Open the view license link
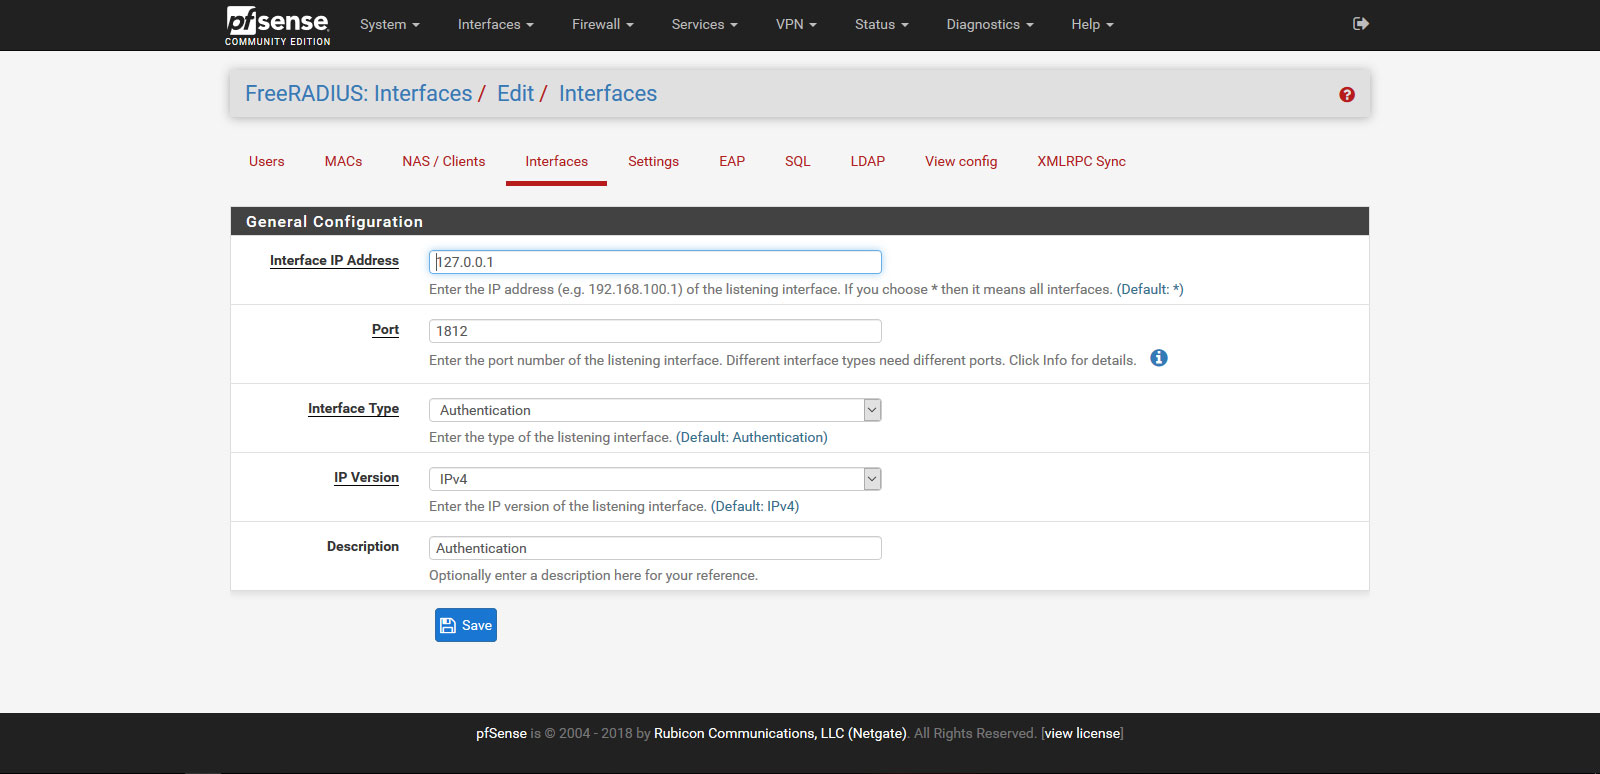 pyautogui.click(x=1082, y=733)
